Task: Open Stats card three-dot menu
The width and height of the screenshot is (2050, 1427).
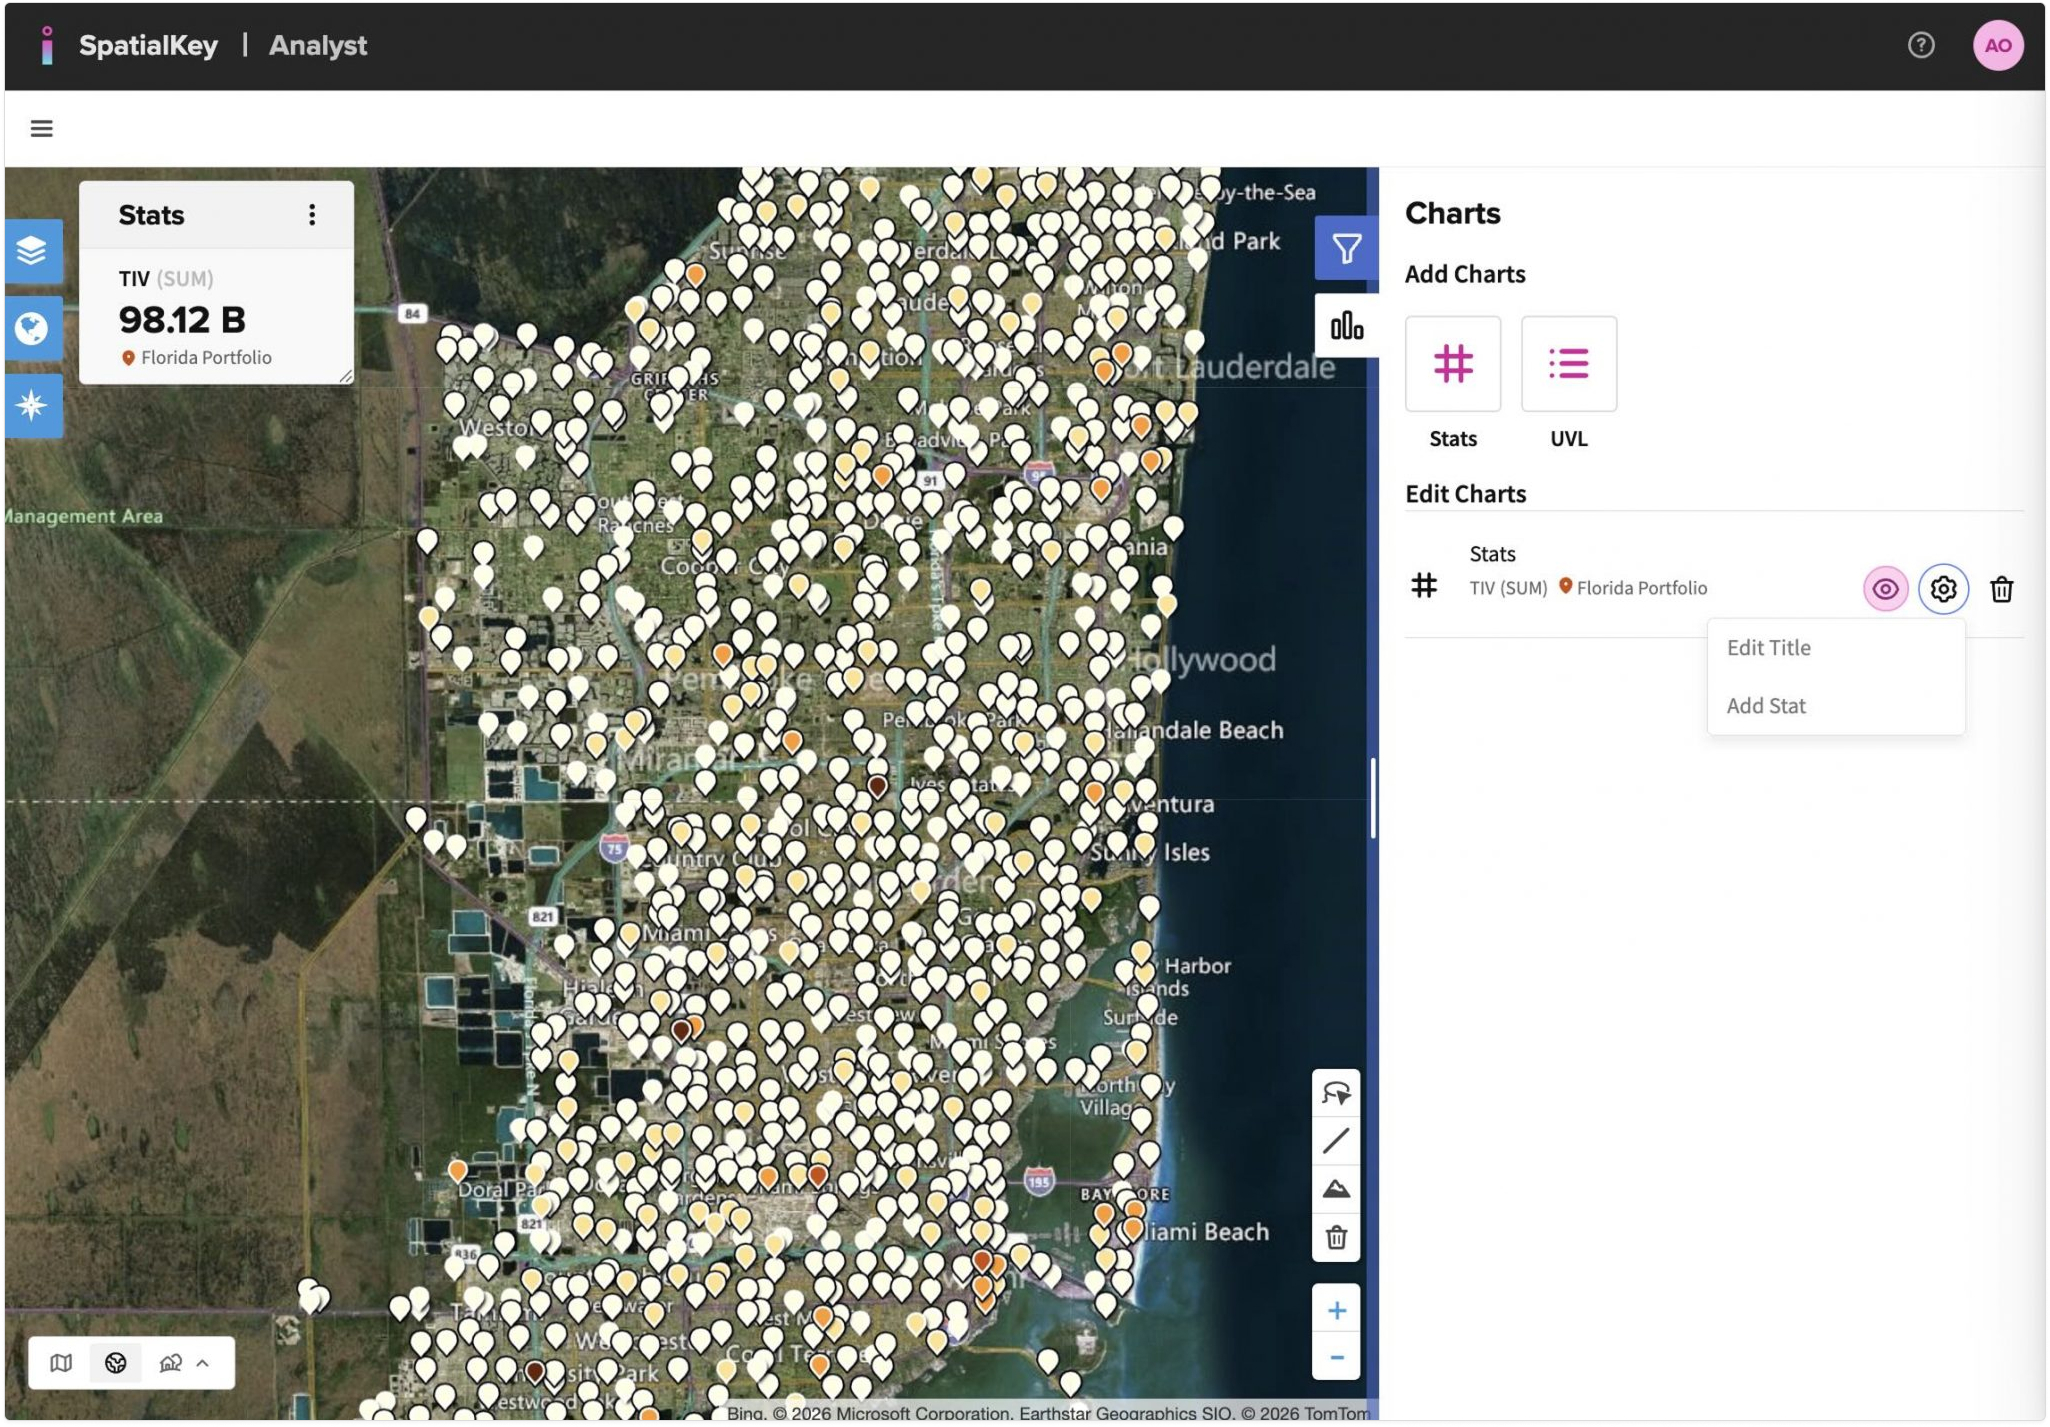Action: 312,215
